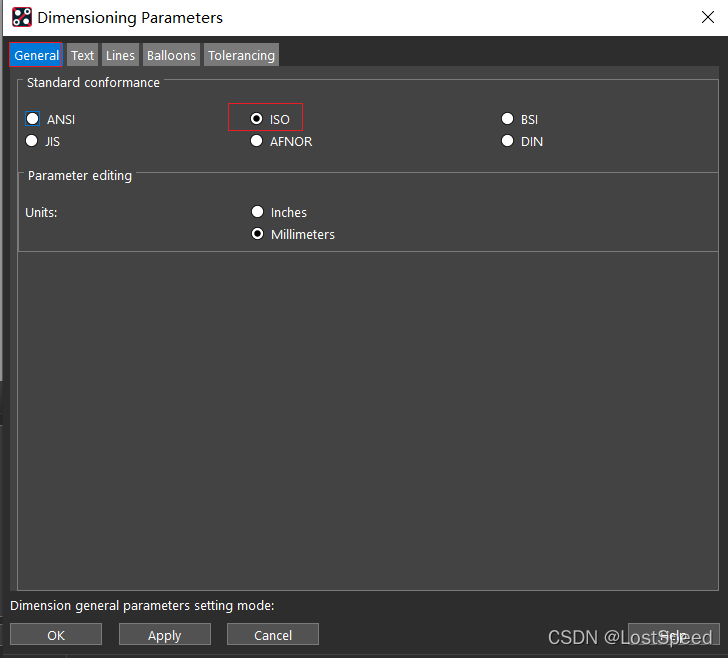Close the Dimensioning Parameters dialog

point(707,17)
